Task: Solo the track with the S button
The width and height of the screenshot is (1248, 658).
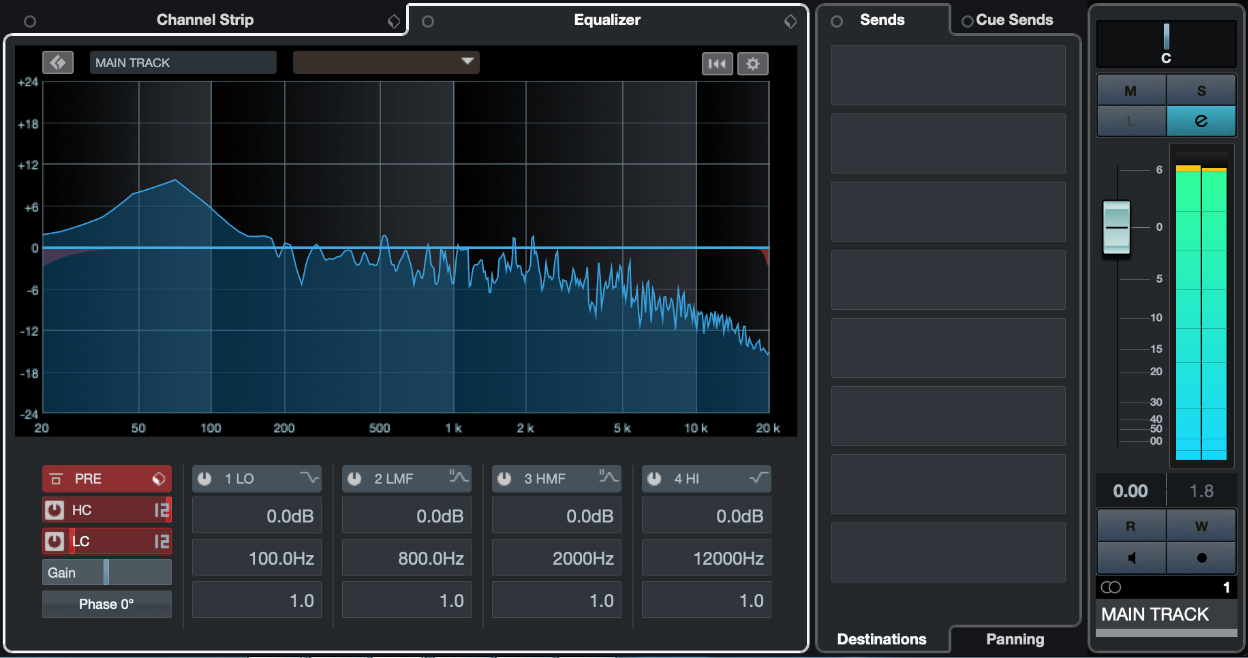Action: pos(1200,90)
